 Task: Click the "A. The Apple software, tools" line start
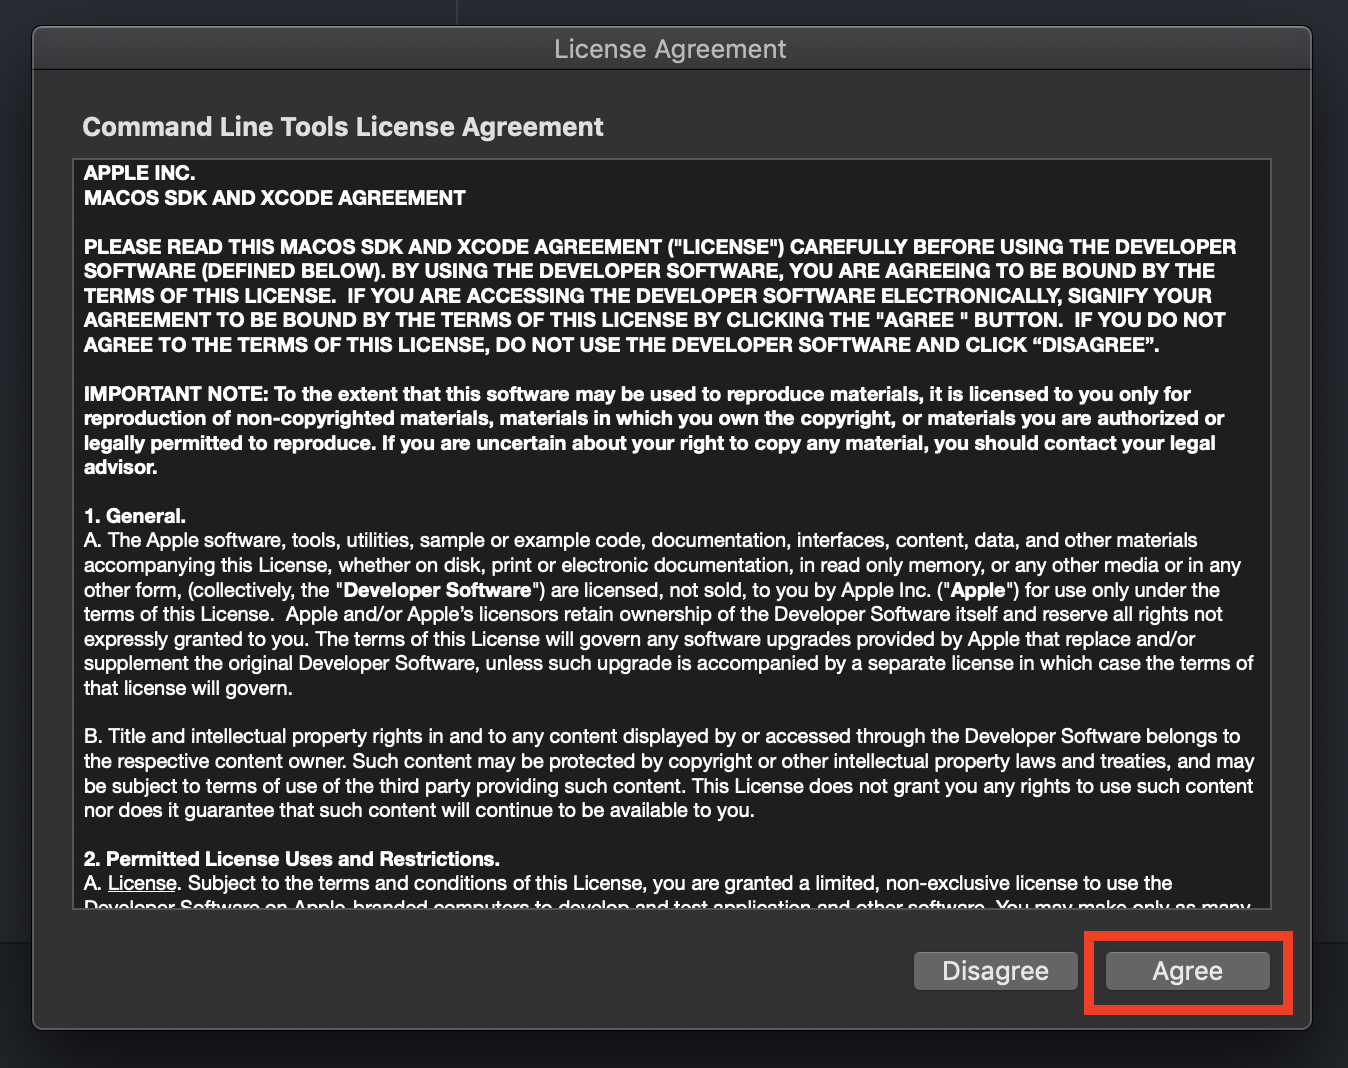tap(180, 541)
